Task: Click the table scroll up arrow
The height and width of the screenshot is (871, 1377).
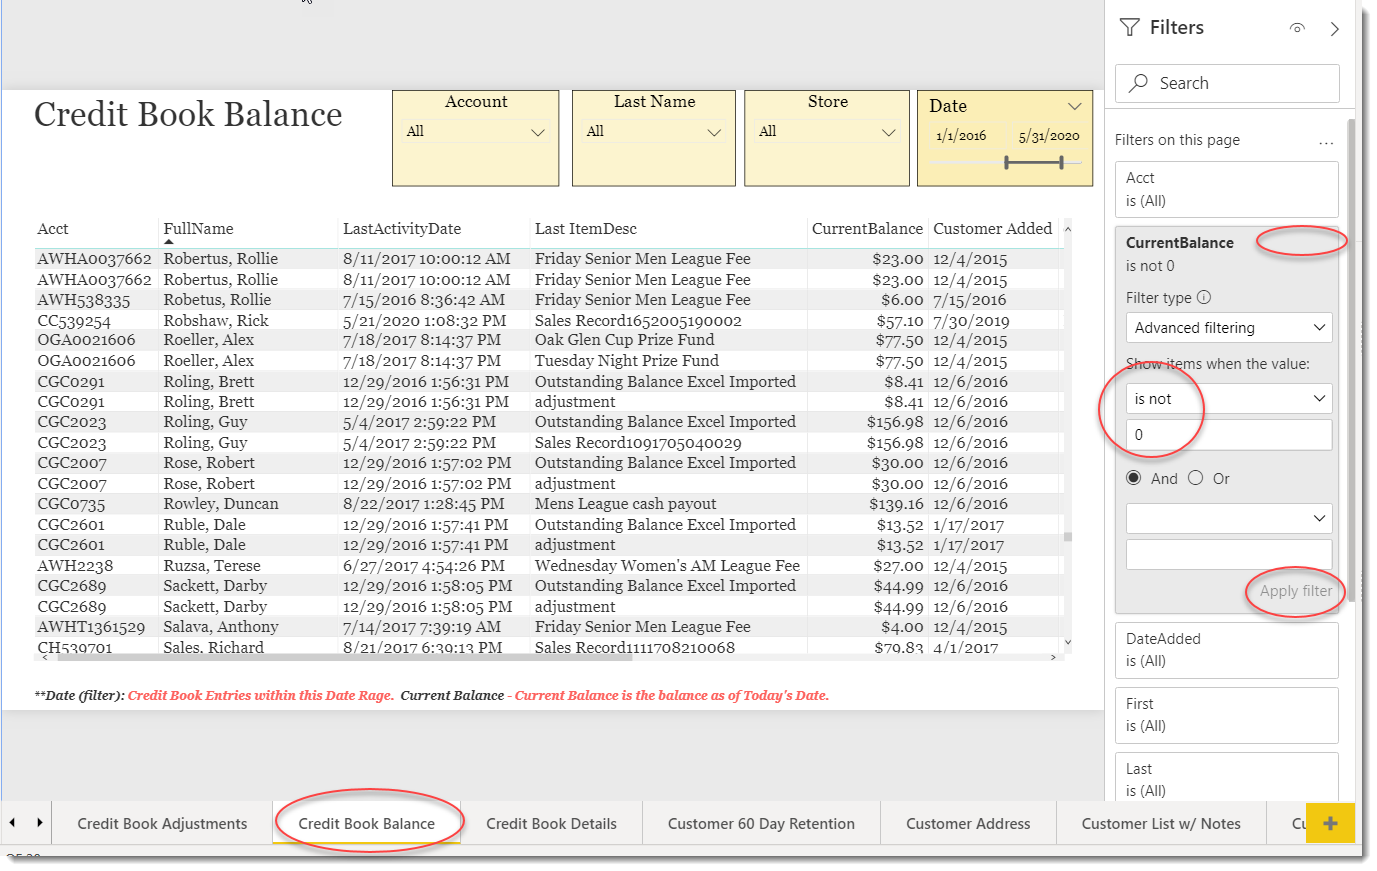Action: [1067, 229]
